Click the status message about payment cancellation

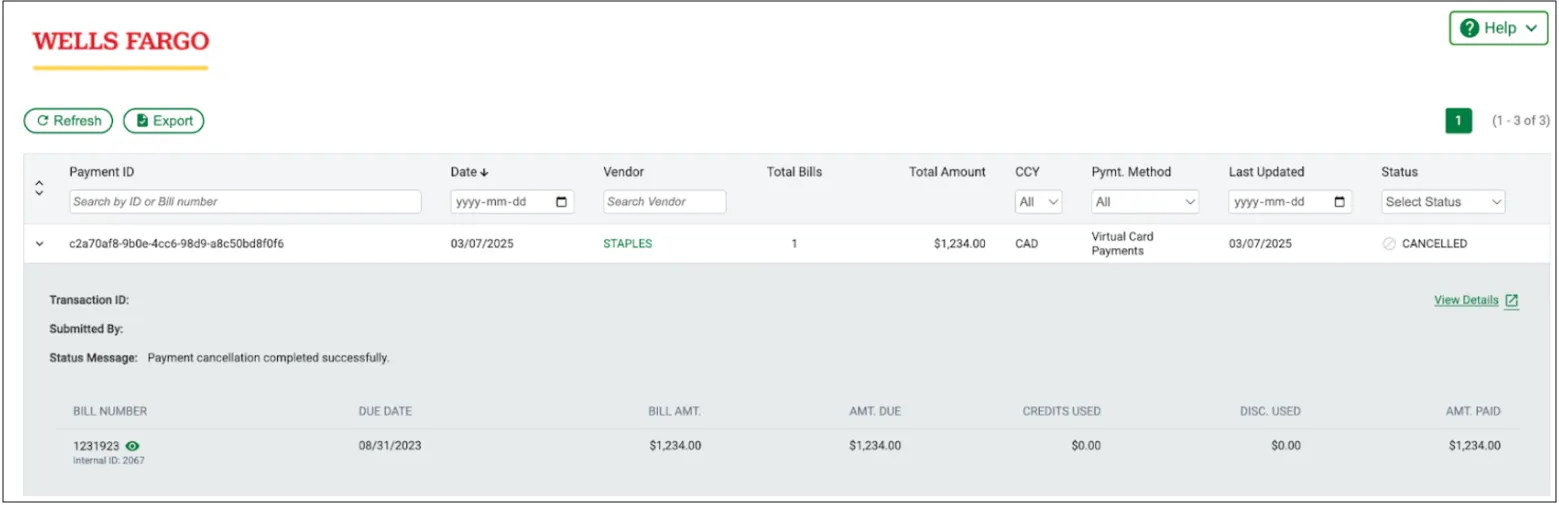268,357
